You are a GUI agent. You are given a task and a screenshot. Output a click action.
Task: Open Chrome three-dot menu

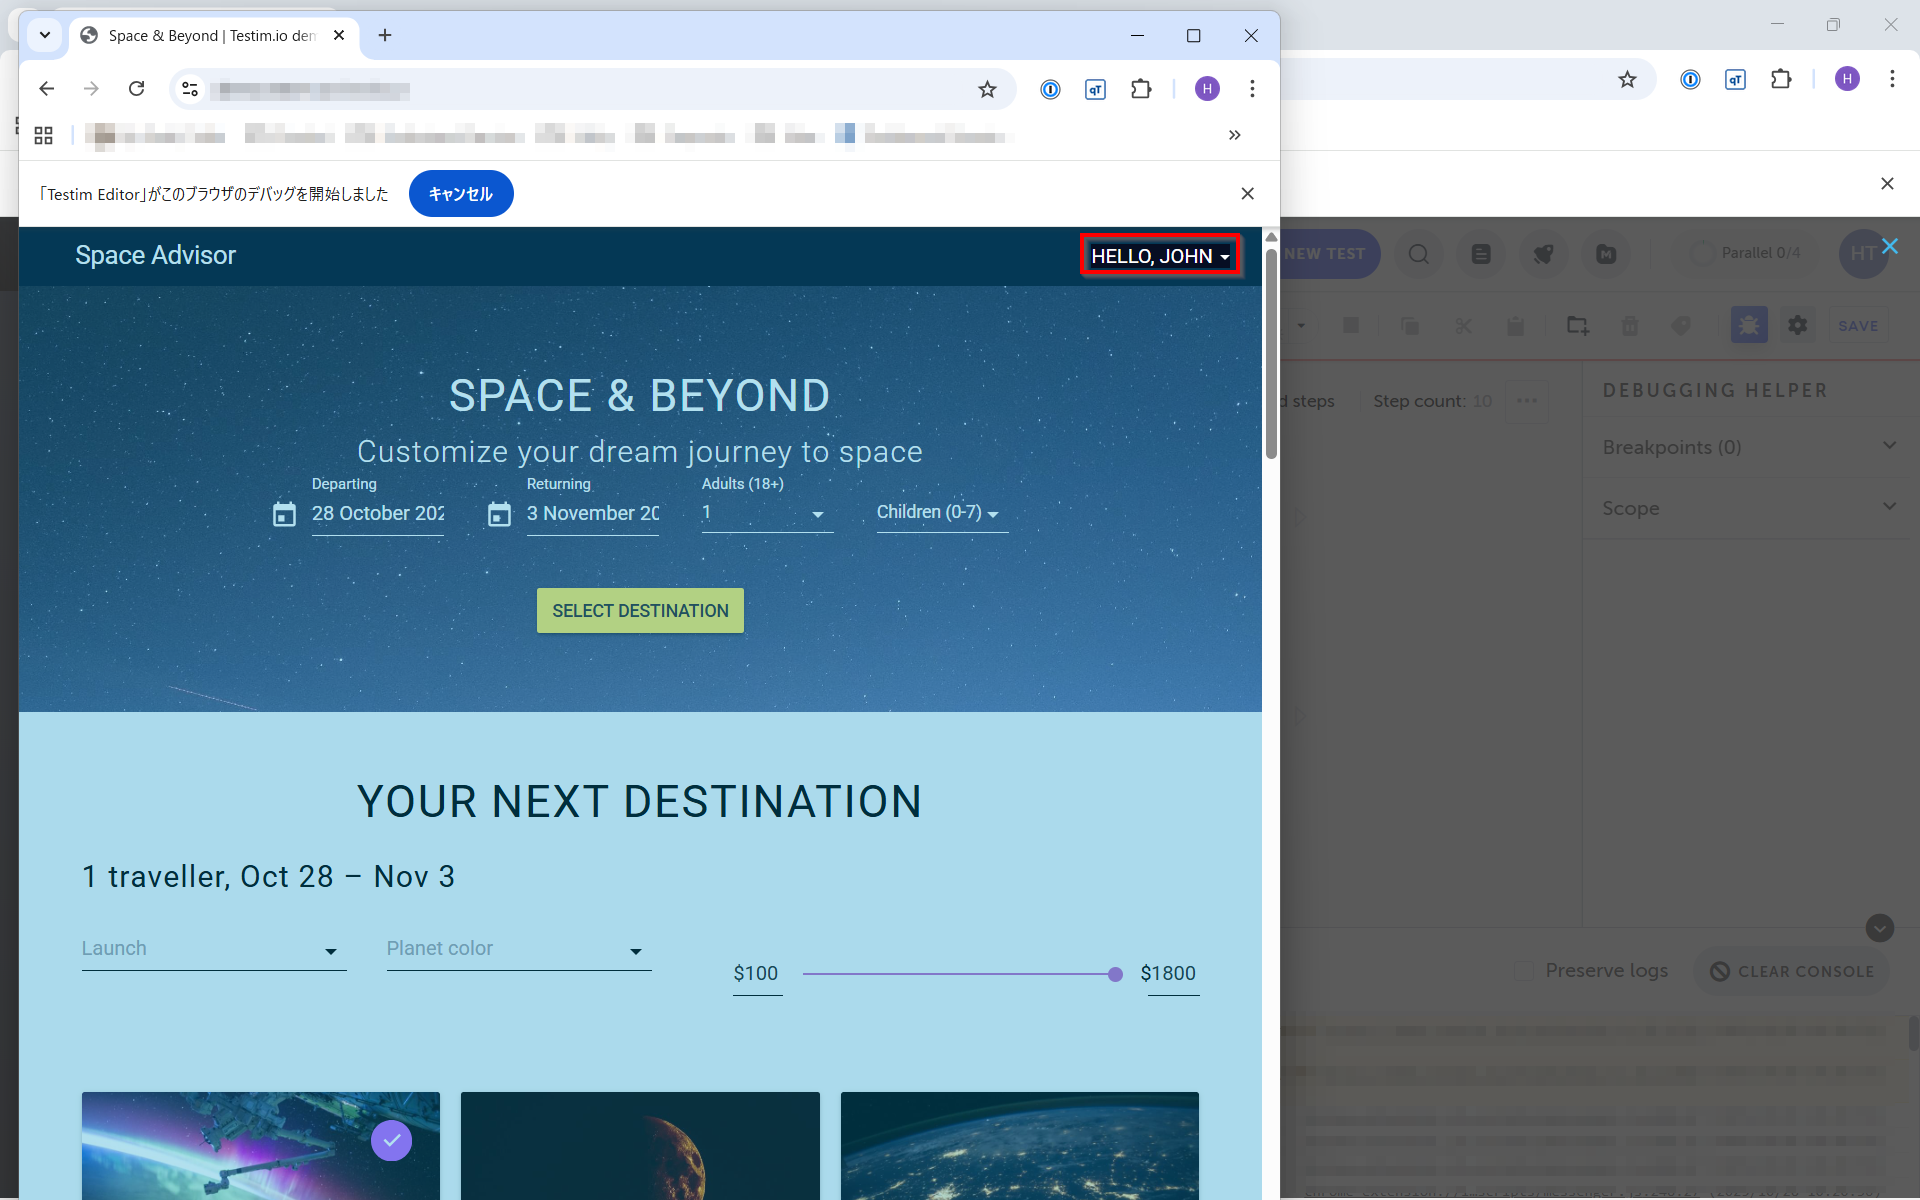tap(1252, 89)
